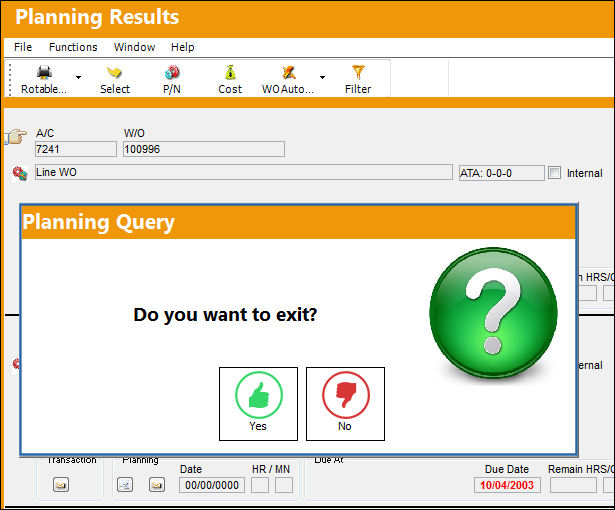Click the pointing hand icon beside A/C
Screen dimensions: 615x510
pyautogui.click(x=16, y=137)
